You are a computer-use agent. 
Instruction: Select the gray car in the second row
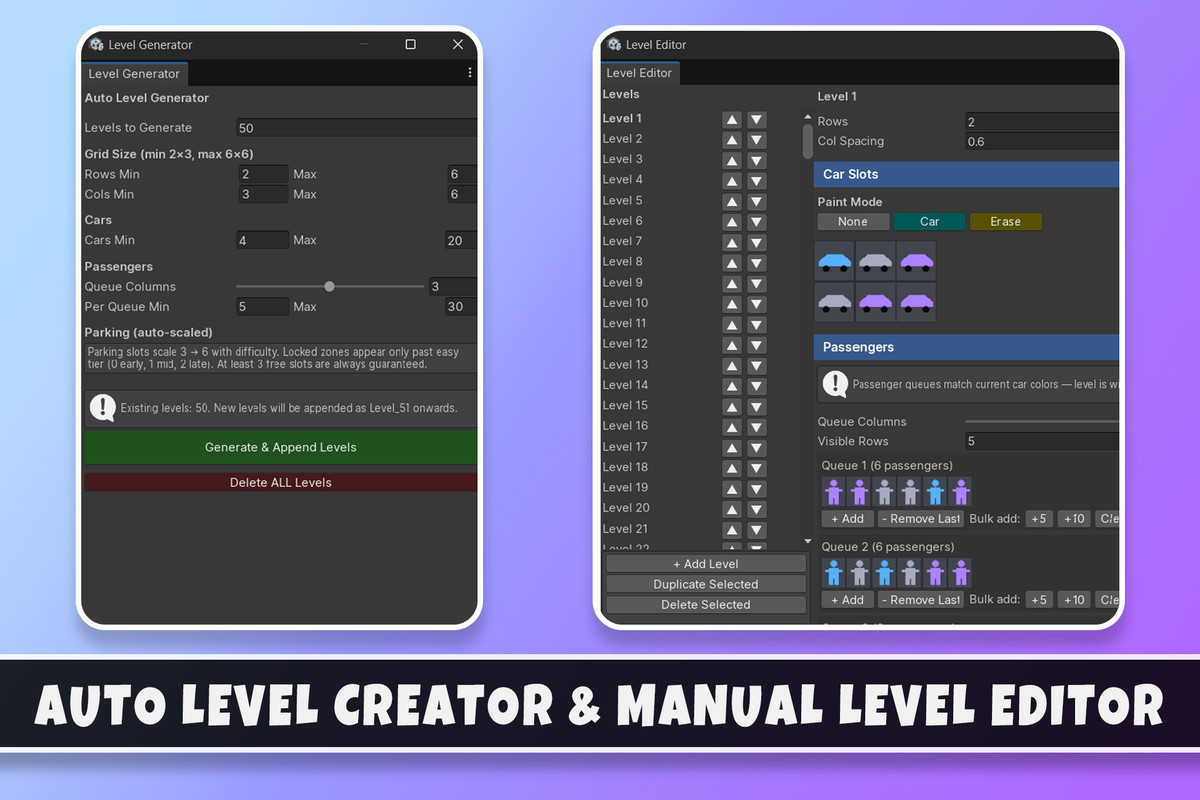835,302
